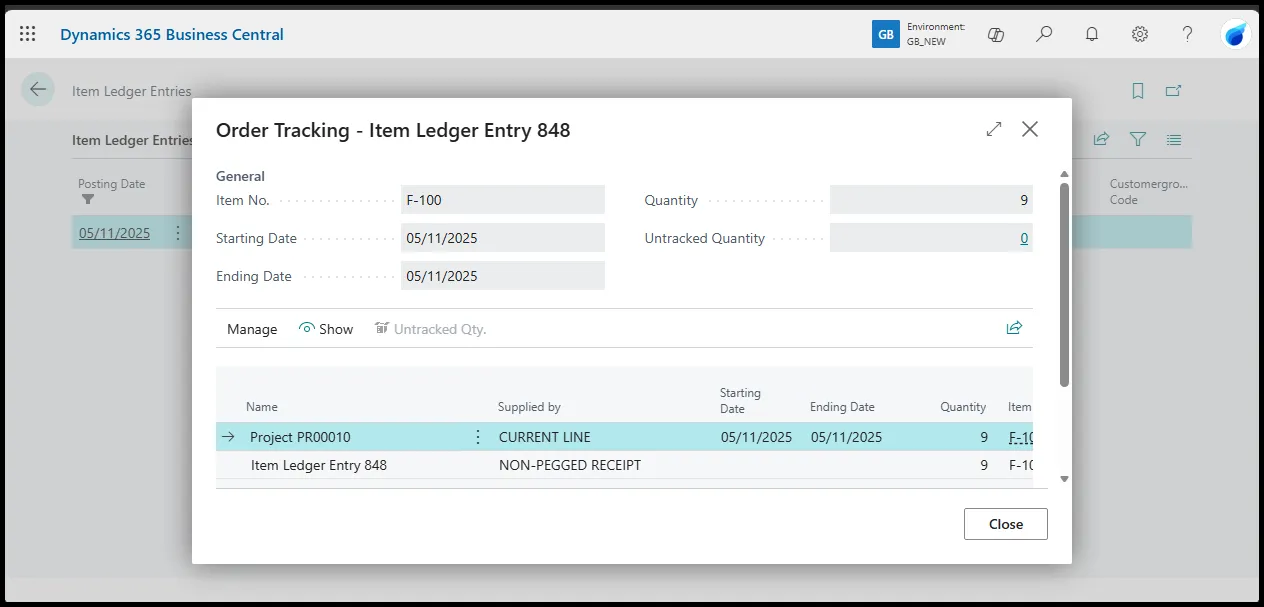This screenshot has width=1264, height=607.
Task: Click the Close button
Action: tap(1006, 524)
